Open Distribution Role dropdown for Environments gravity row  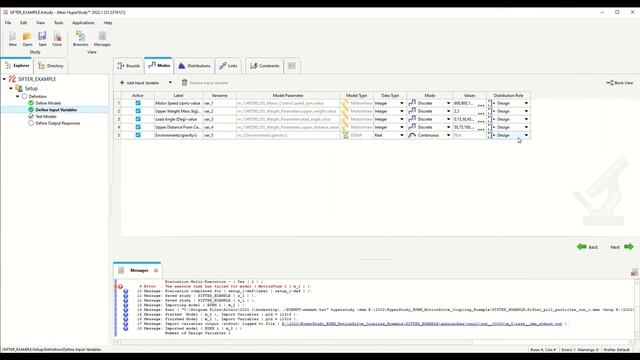tap(526, 135)
